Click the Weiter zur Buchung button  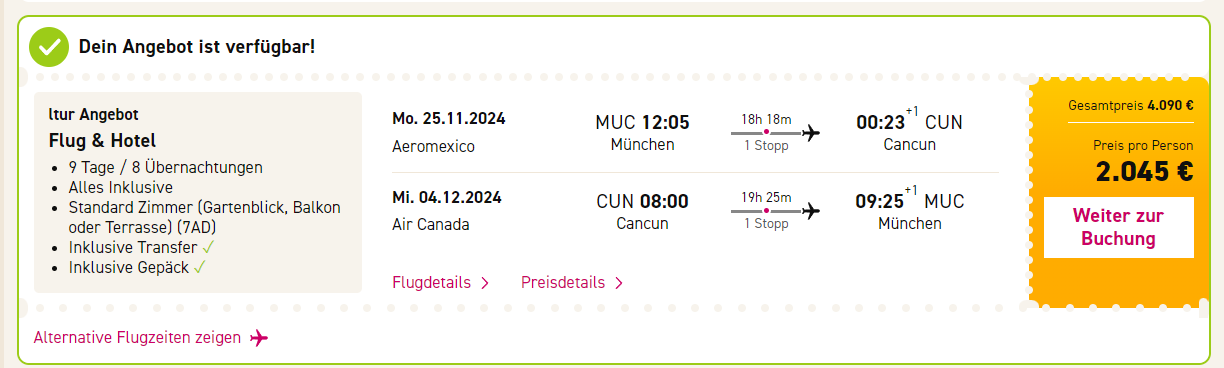[1118, 227]
